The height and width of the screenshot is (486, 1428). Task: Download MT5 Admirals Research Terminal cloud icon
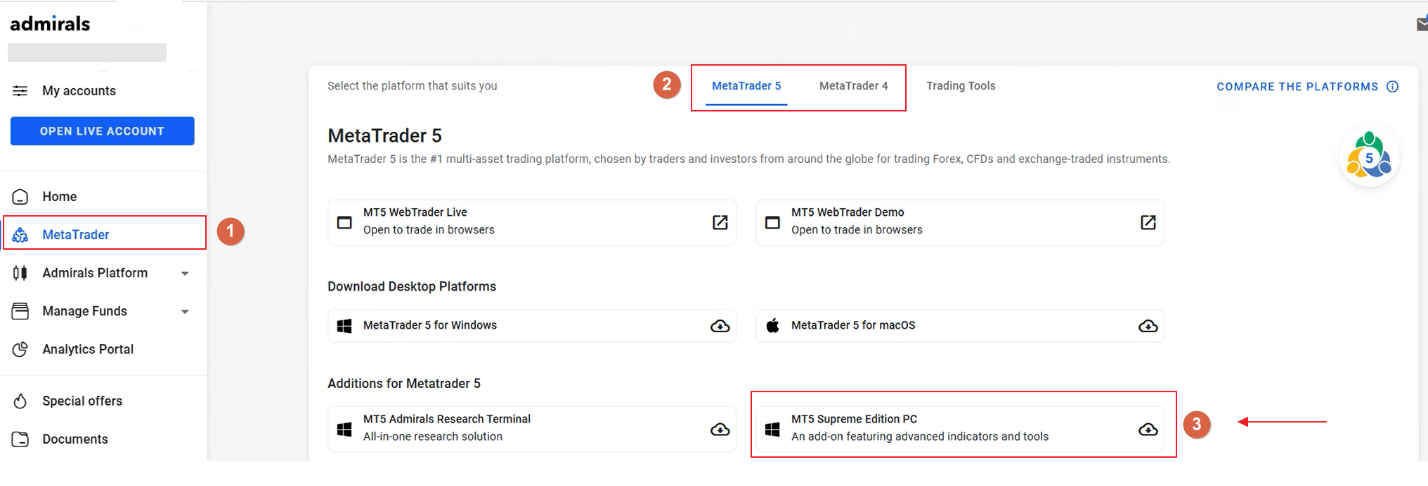click(720, 429)
